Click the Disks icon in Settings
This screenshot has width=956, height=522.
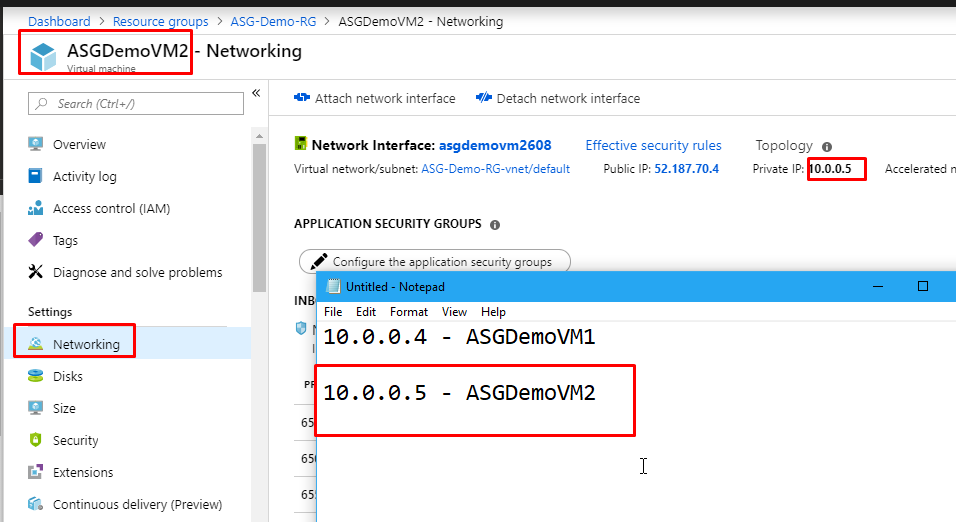pos(36,376)
